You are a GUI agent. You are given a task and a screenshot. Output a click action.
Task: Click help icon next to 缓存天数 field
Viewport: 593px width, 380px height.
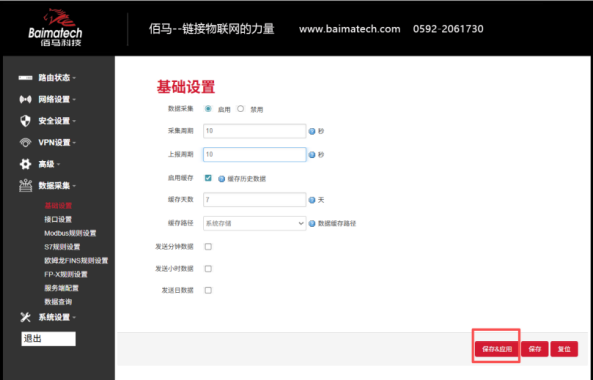click(x=312, y=200)
